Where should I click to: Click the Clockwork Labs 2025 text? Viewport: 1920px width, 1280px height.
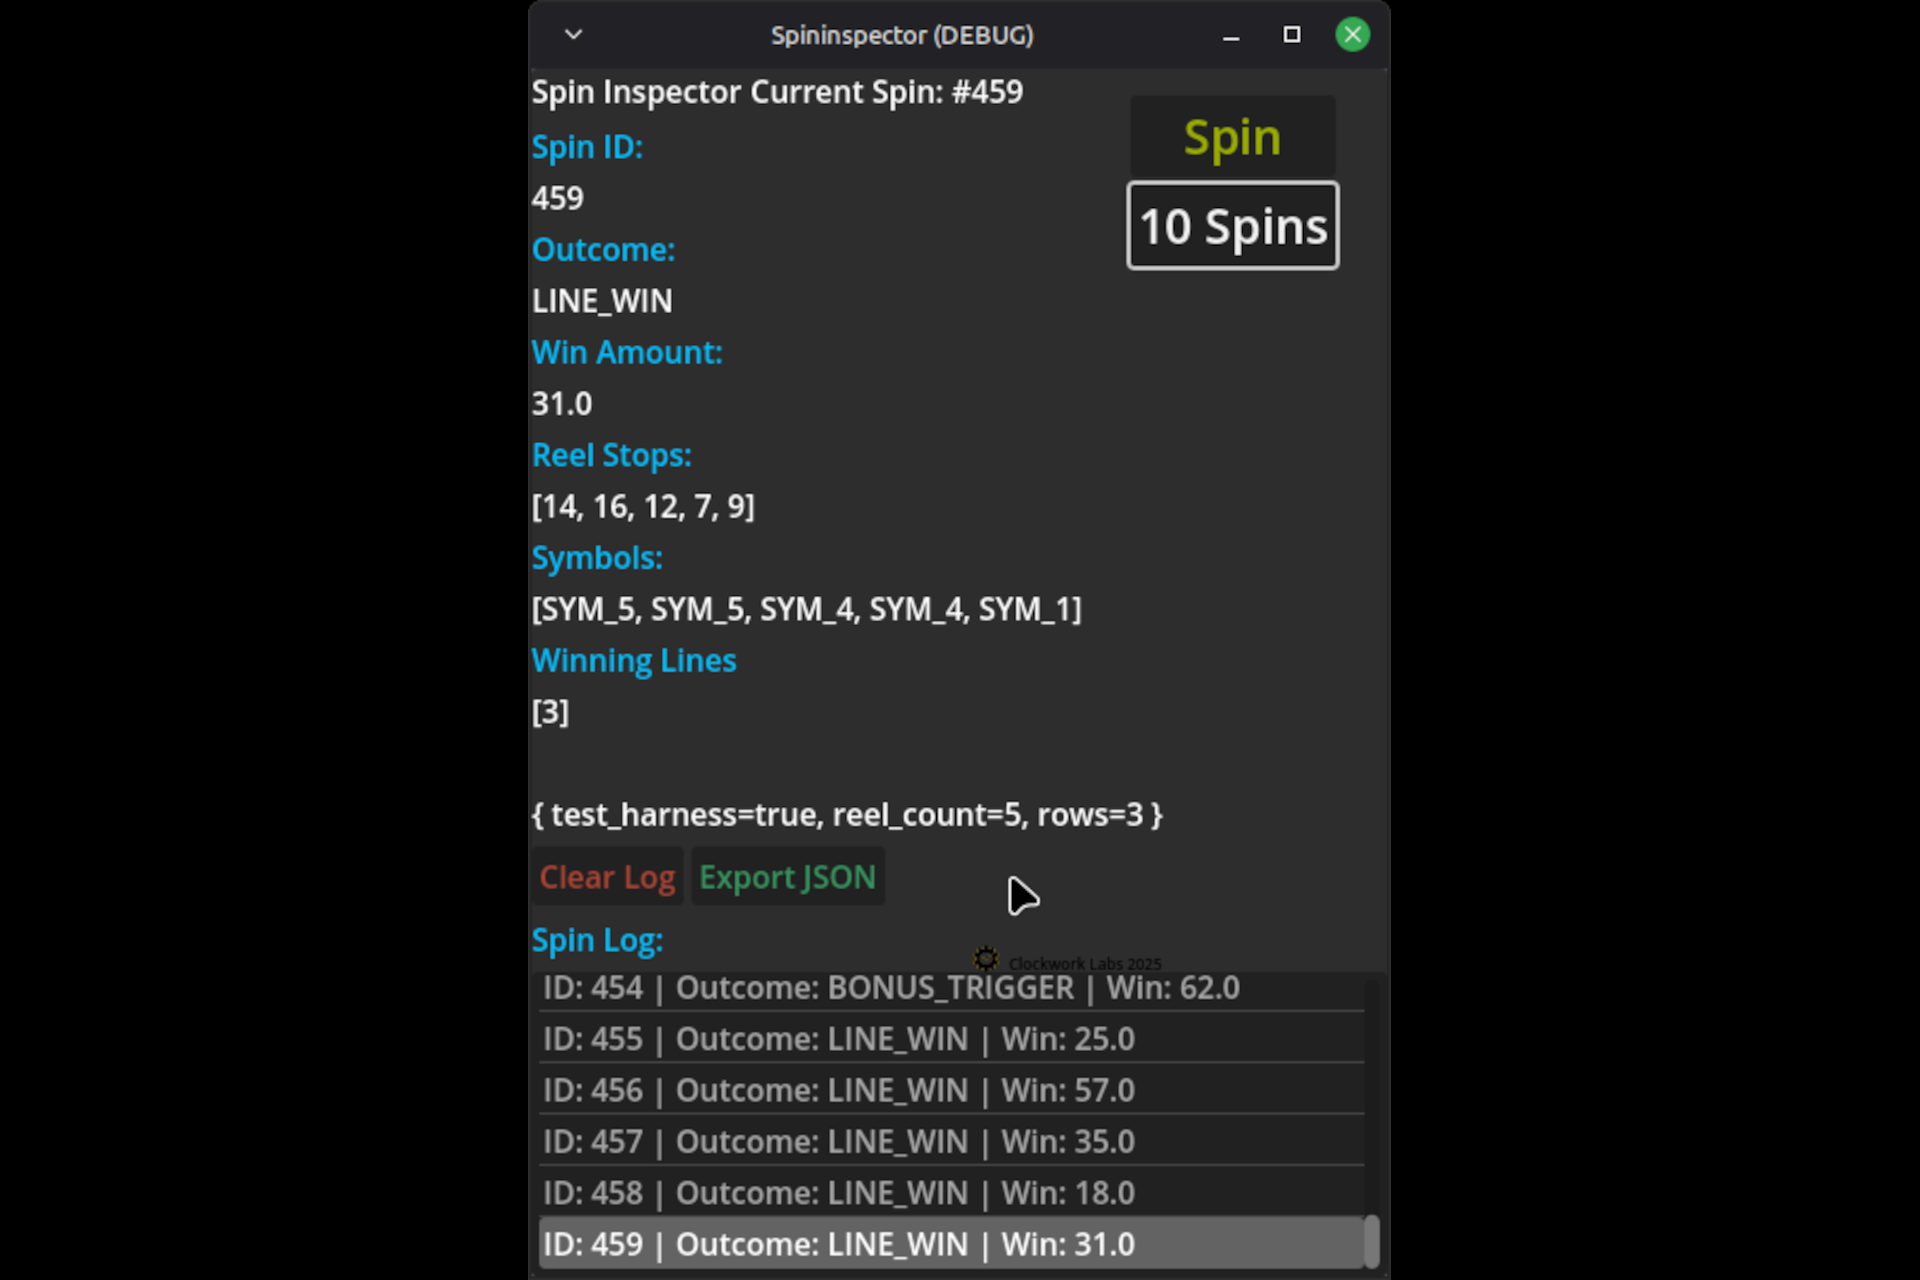point(1084,964)
